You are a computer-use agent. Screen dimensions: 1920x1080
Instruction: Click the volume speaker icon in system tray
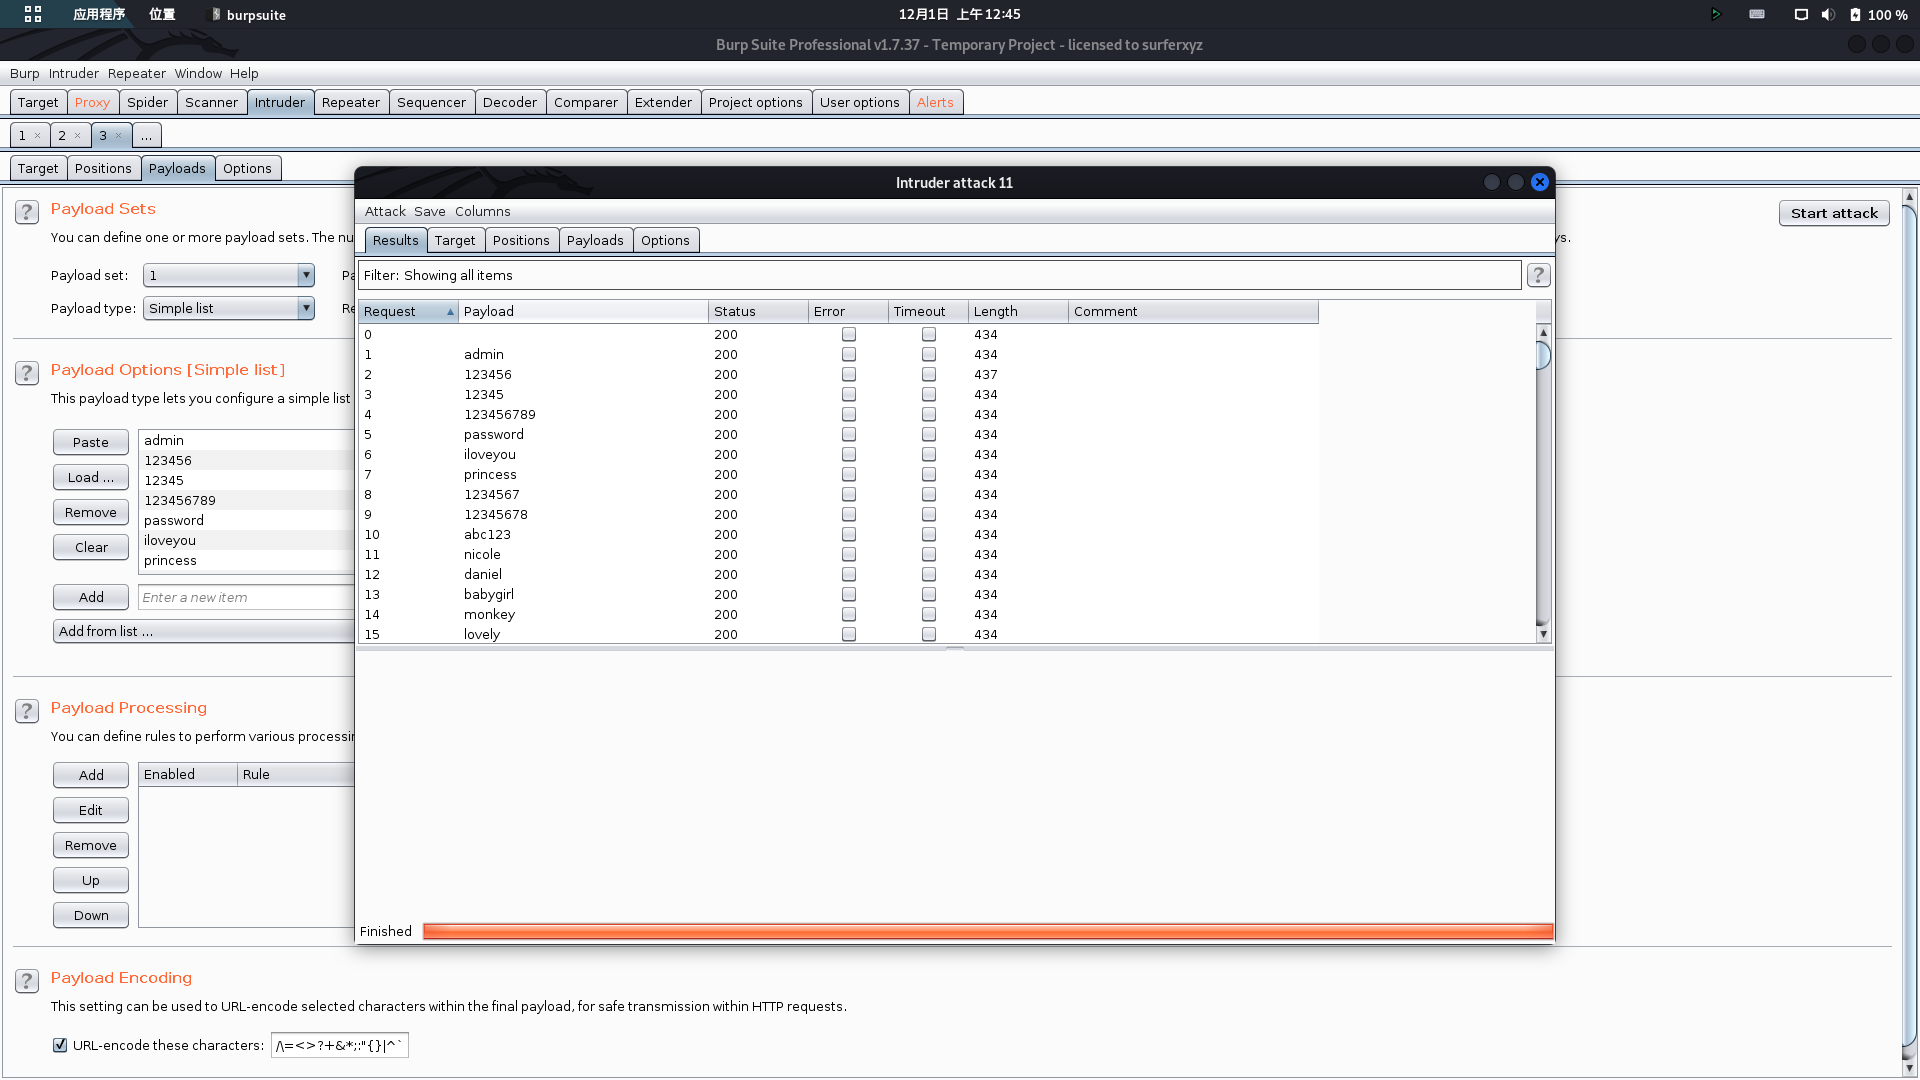1828,14
